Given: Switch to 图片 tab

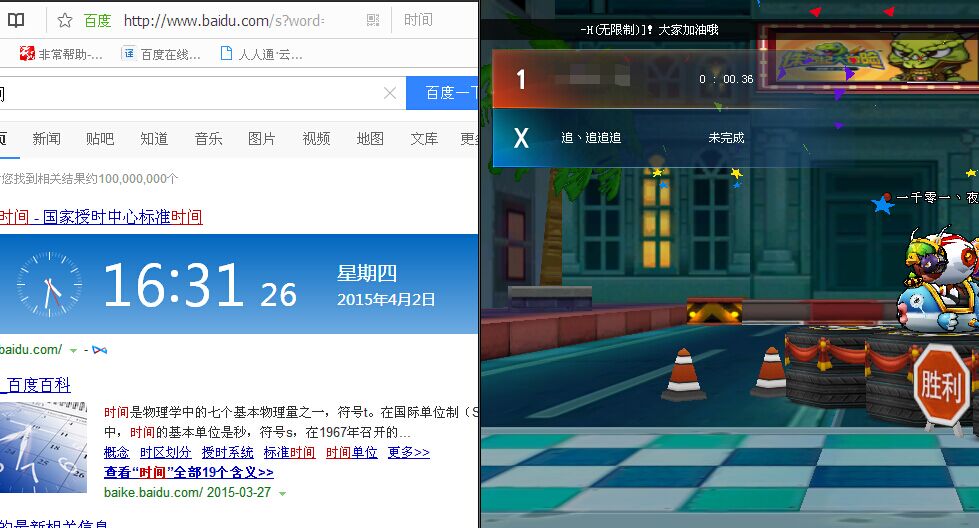Looking at the screenshot, I should (x=262, y=139).
